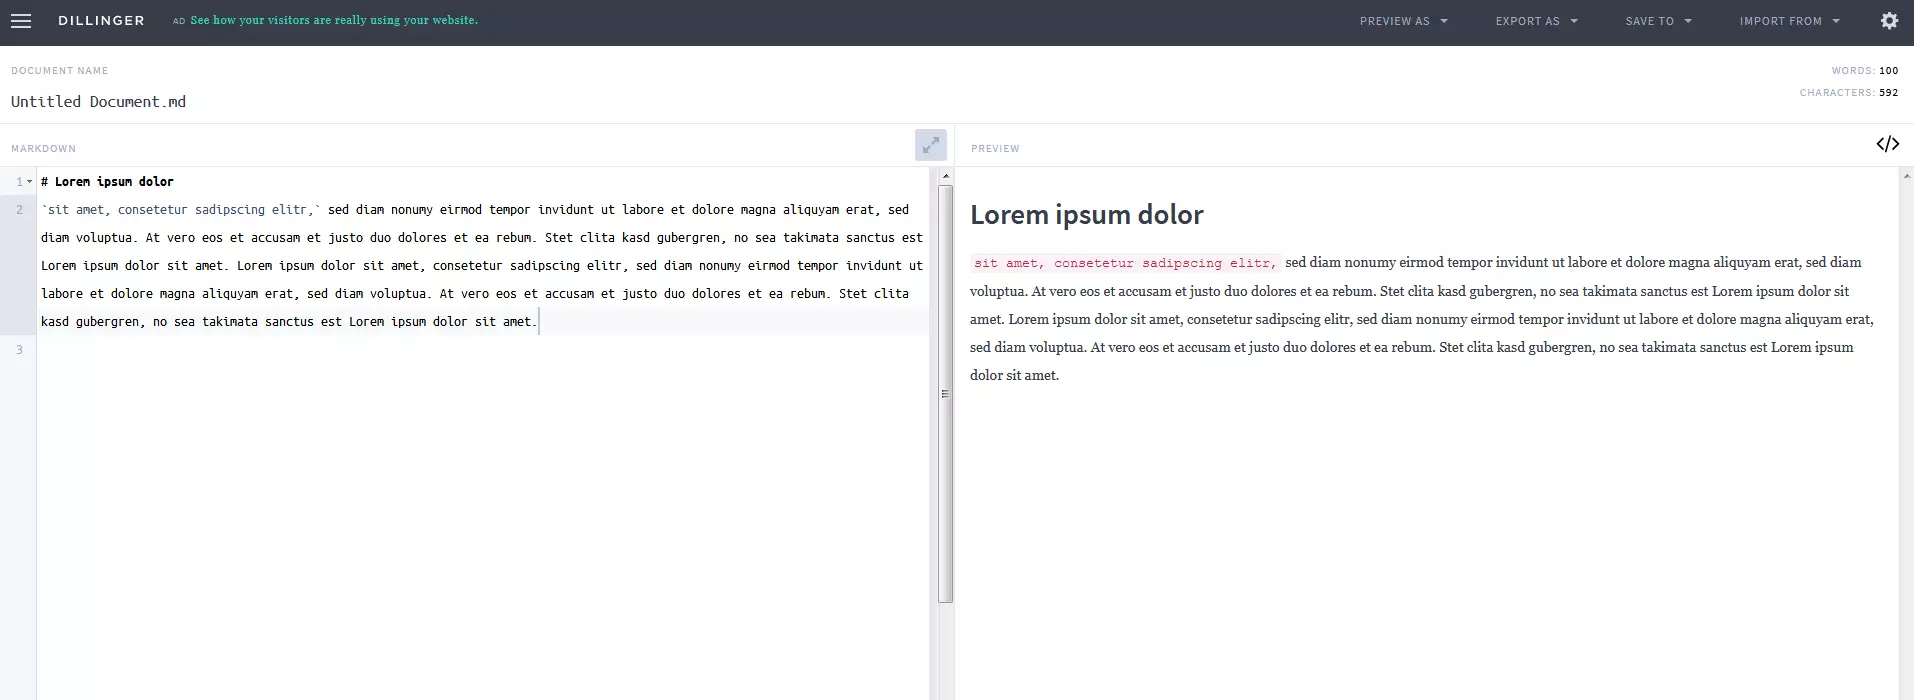Open the hamburger sidebar menu

[x=21, y=21]
